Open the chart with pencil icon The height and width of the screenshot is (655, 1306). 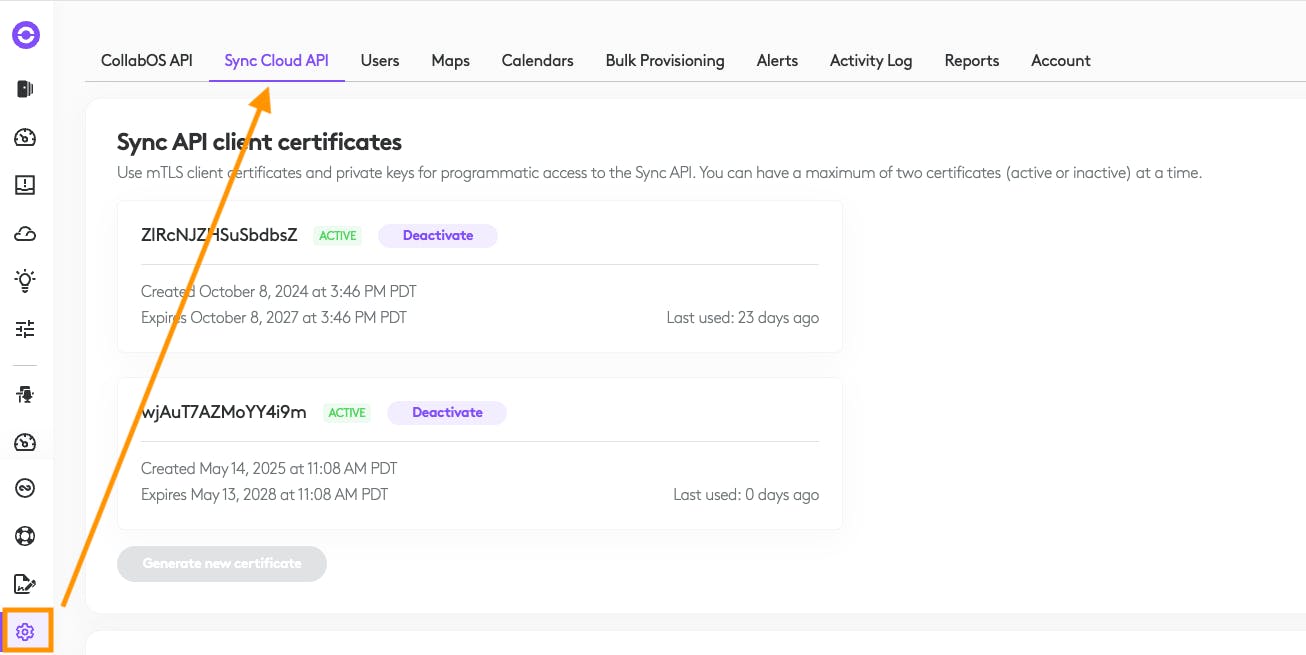26,584
